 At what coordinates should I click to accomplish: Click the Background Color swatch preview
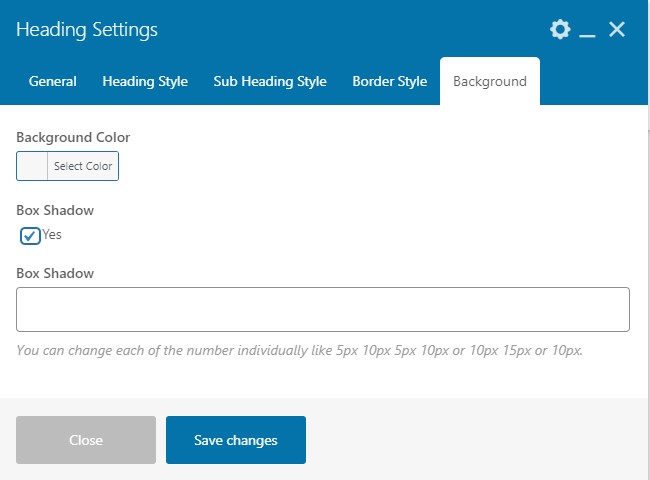[x=32, y=166]
